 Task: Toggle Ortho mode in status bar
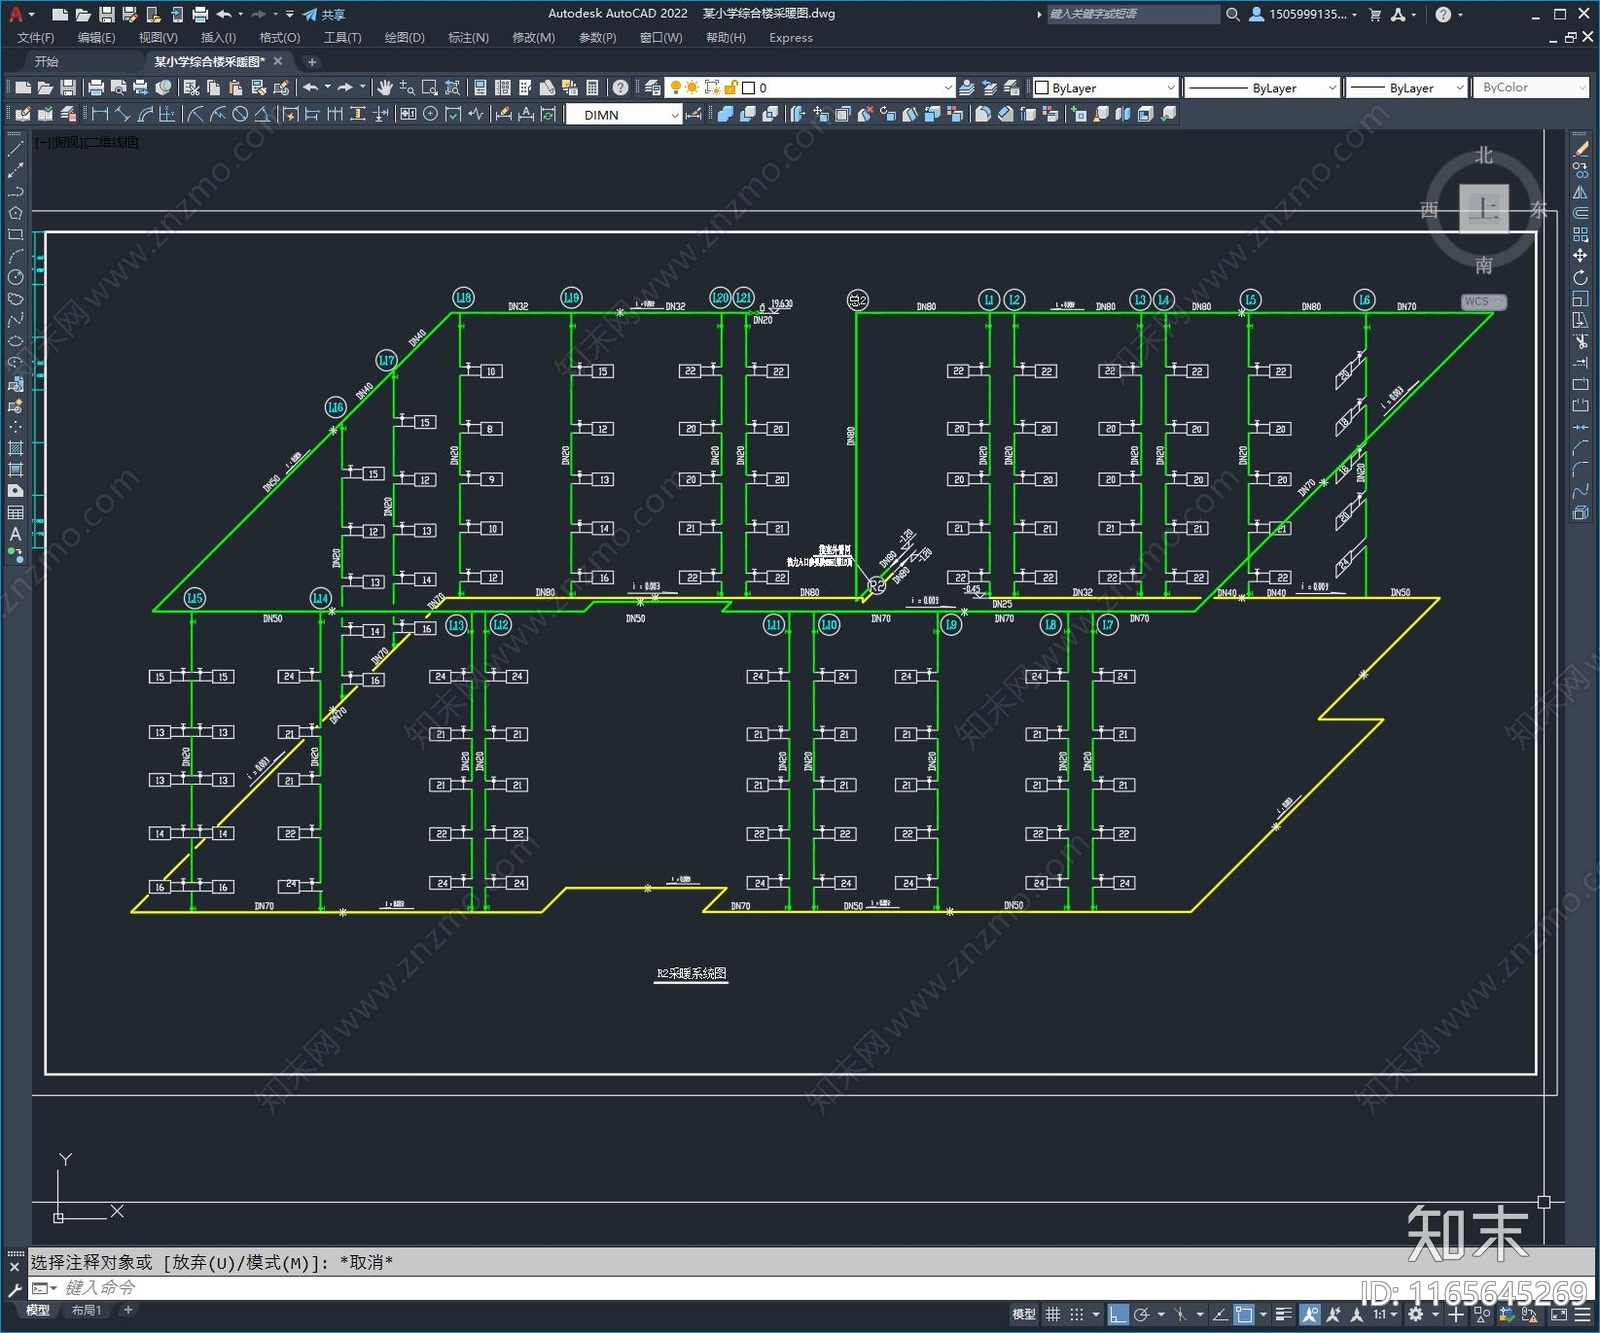tap(1118, 1315)
